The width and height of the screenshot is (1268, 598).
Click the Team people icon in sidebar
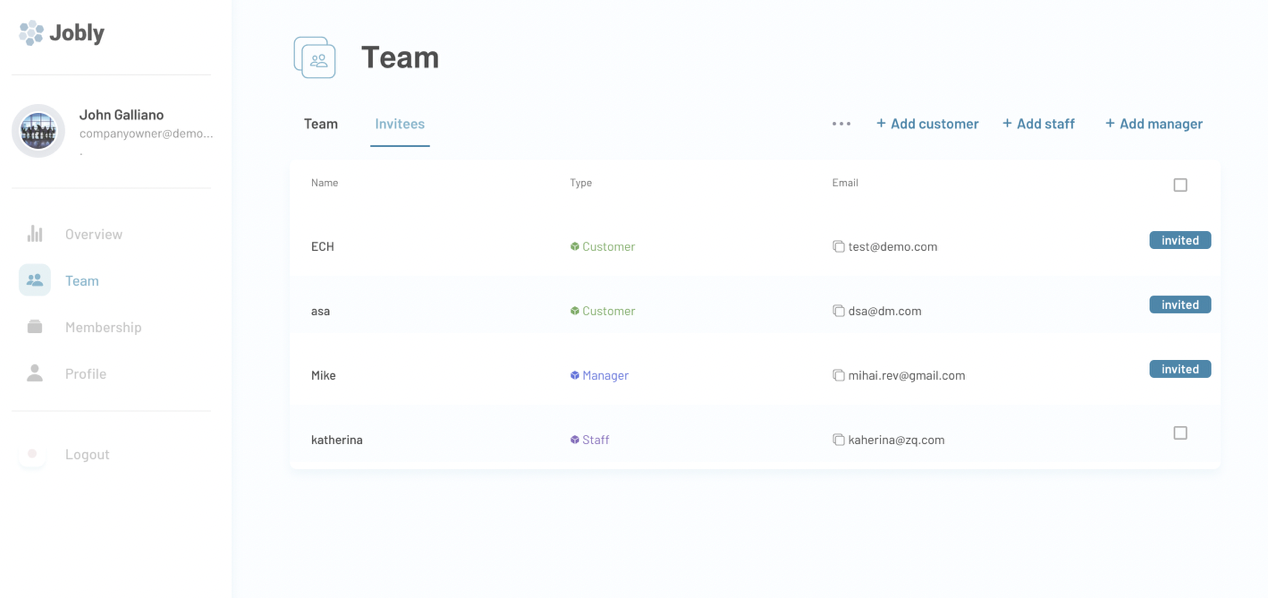(35, 280)
